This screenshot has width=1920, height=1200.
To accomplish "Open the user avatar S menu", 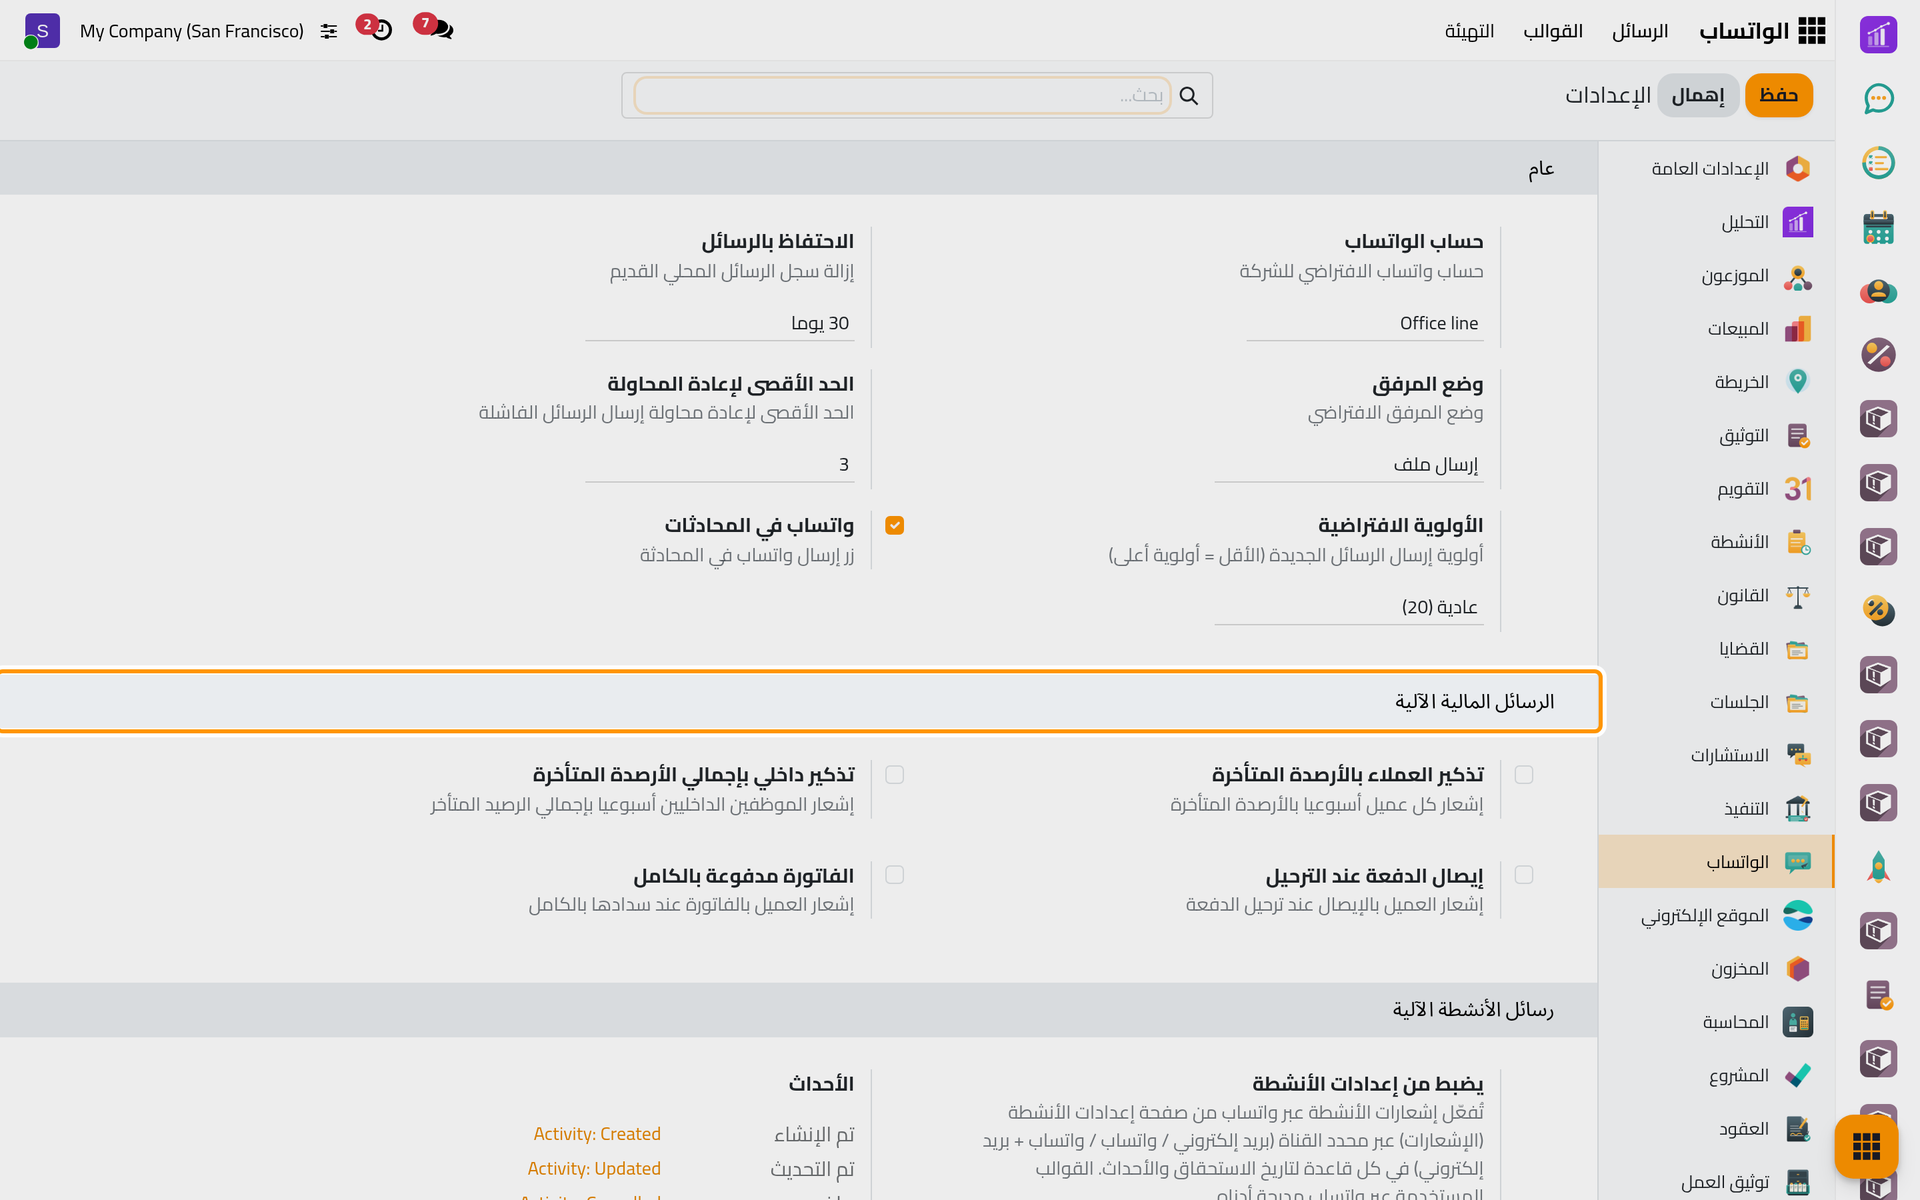I will pyautogui.click(x=42, y=31).
